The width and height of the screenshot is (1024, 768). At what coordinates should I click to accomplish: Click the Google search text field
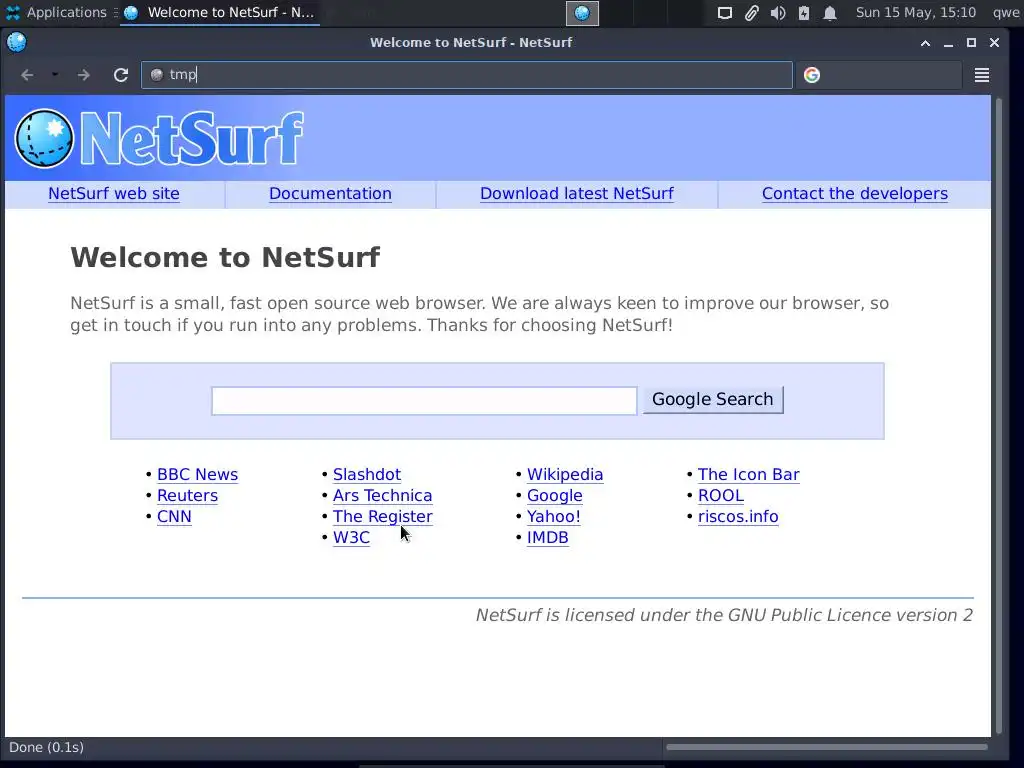click(424, 400)
